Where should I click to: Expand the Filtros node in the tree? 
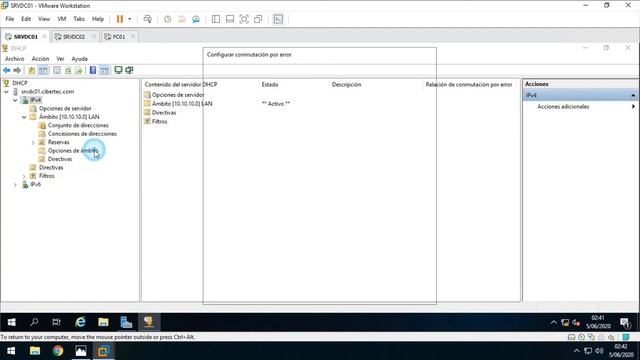[24, 176]
